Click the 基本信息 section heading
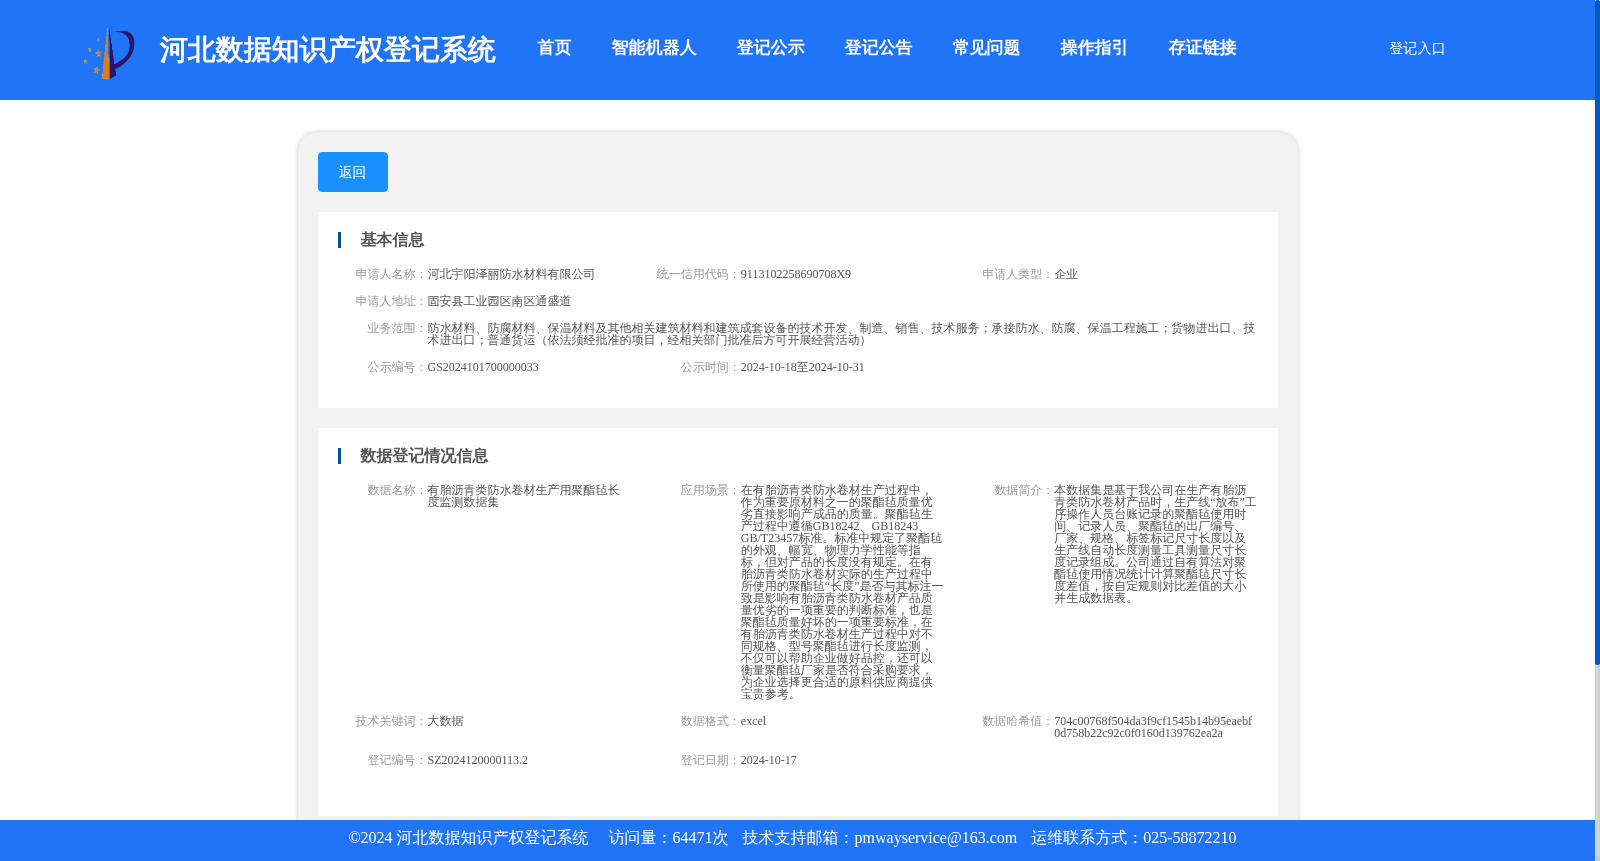This screenshot has width=1600, height=861. coord(392,240)
